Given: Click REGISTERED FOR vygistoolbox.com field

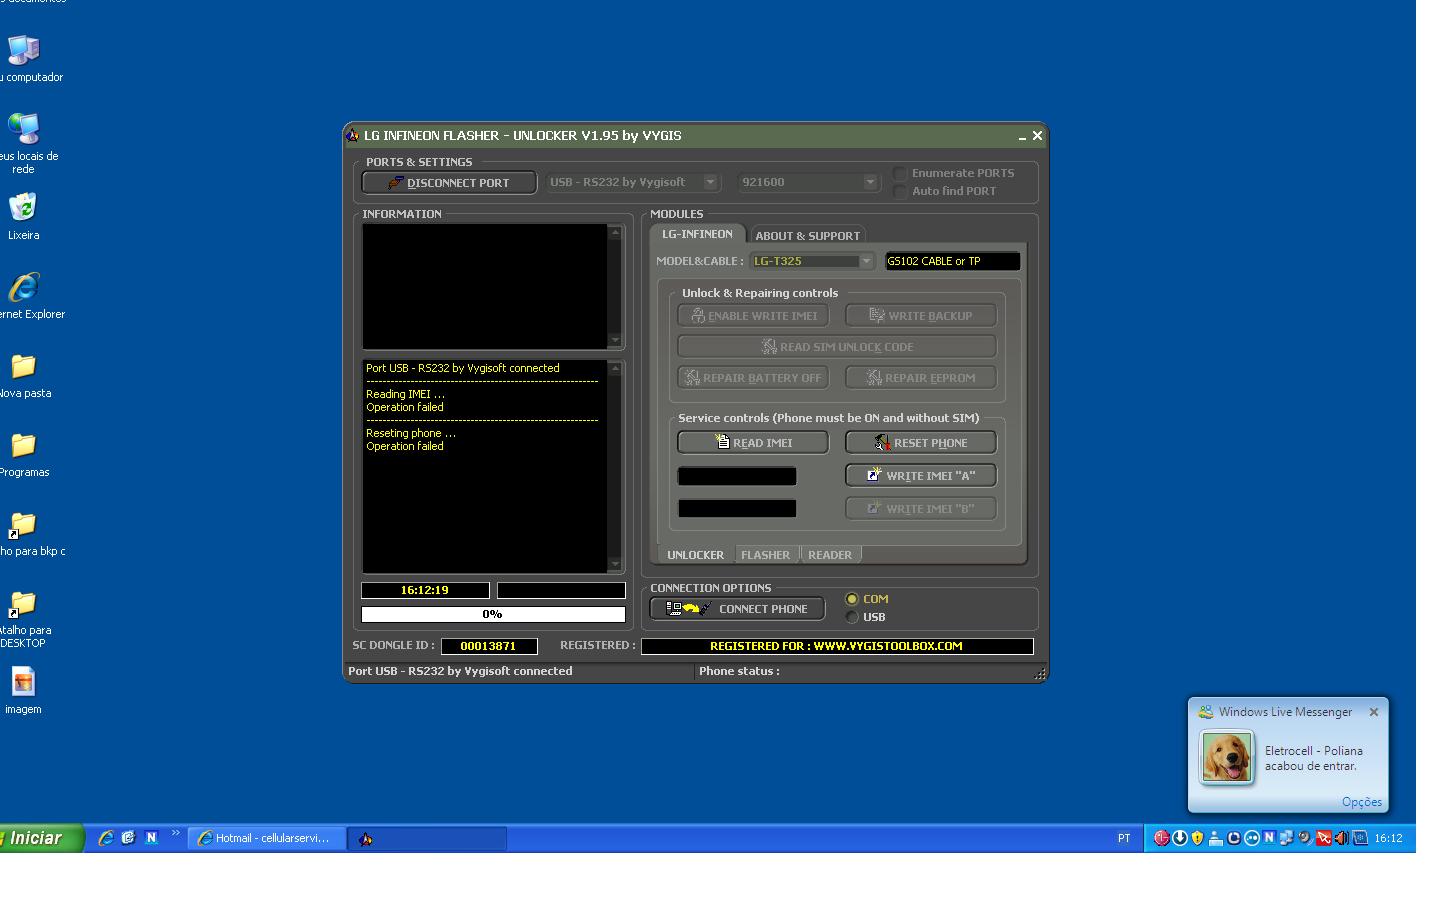Looking at the screenshot, I should click(837, 646).
